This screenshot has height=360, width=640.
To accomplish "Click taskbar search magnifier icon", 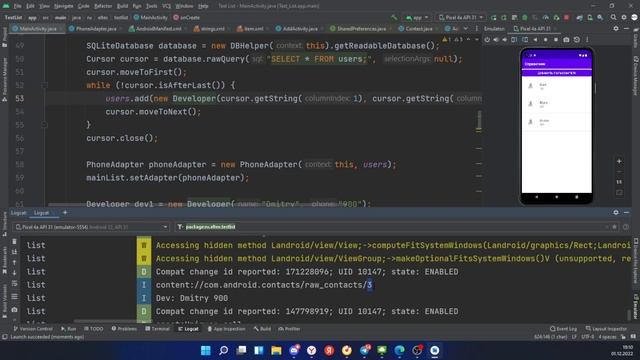I will coord(223,350).
